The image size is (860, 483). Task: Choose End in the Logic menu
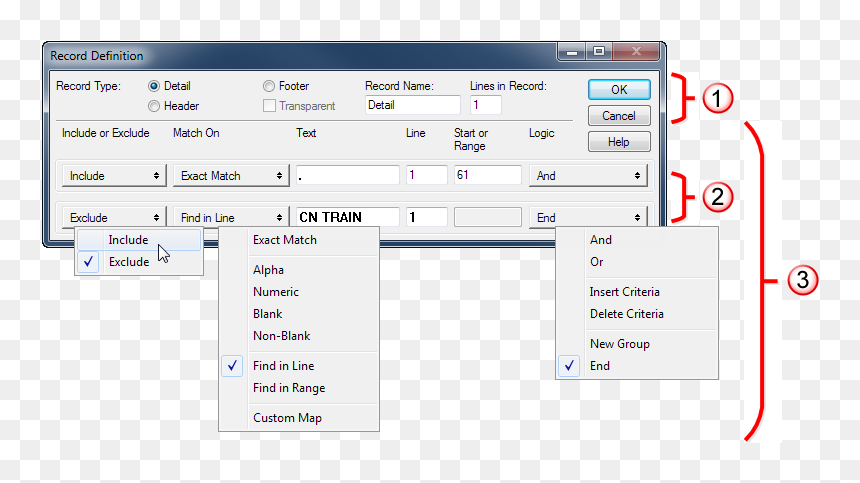[637, 366]
